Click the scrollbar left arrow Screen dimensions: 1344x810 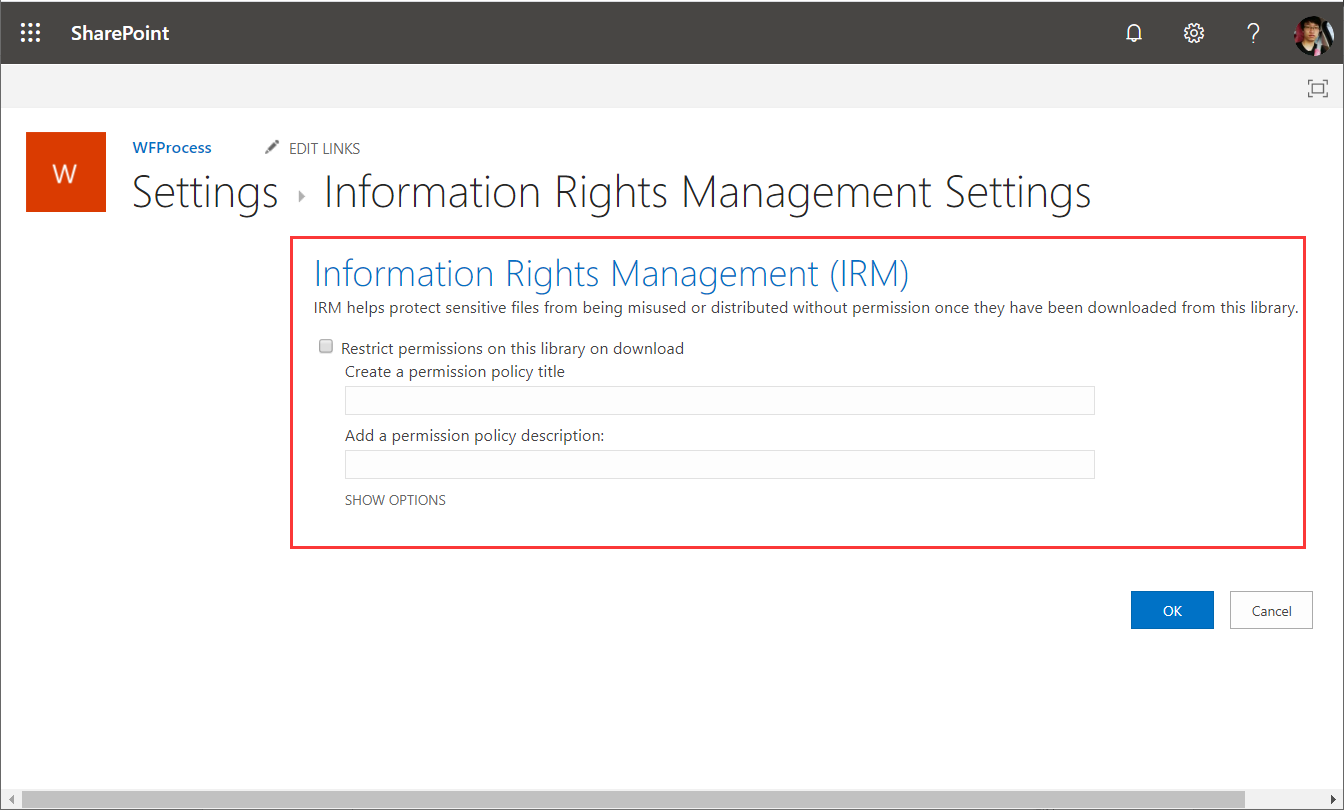(10, 800)
